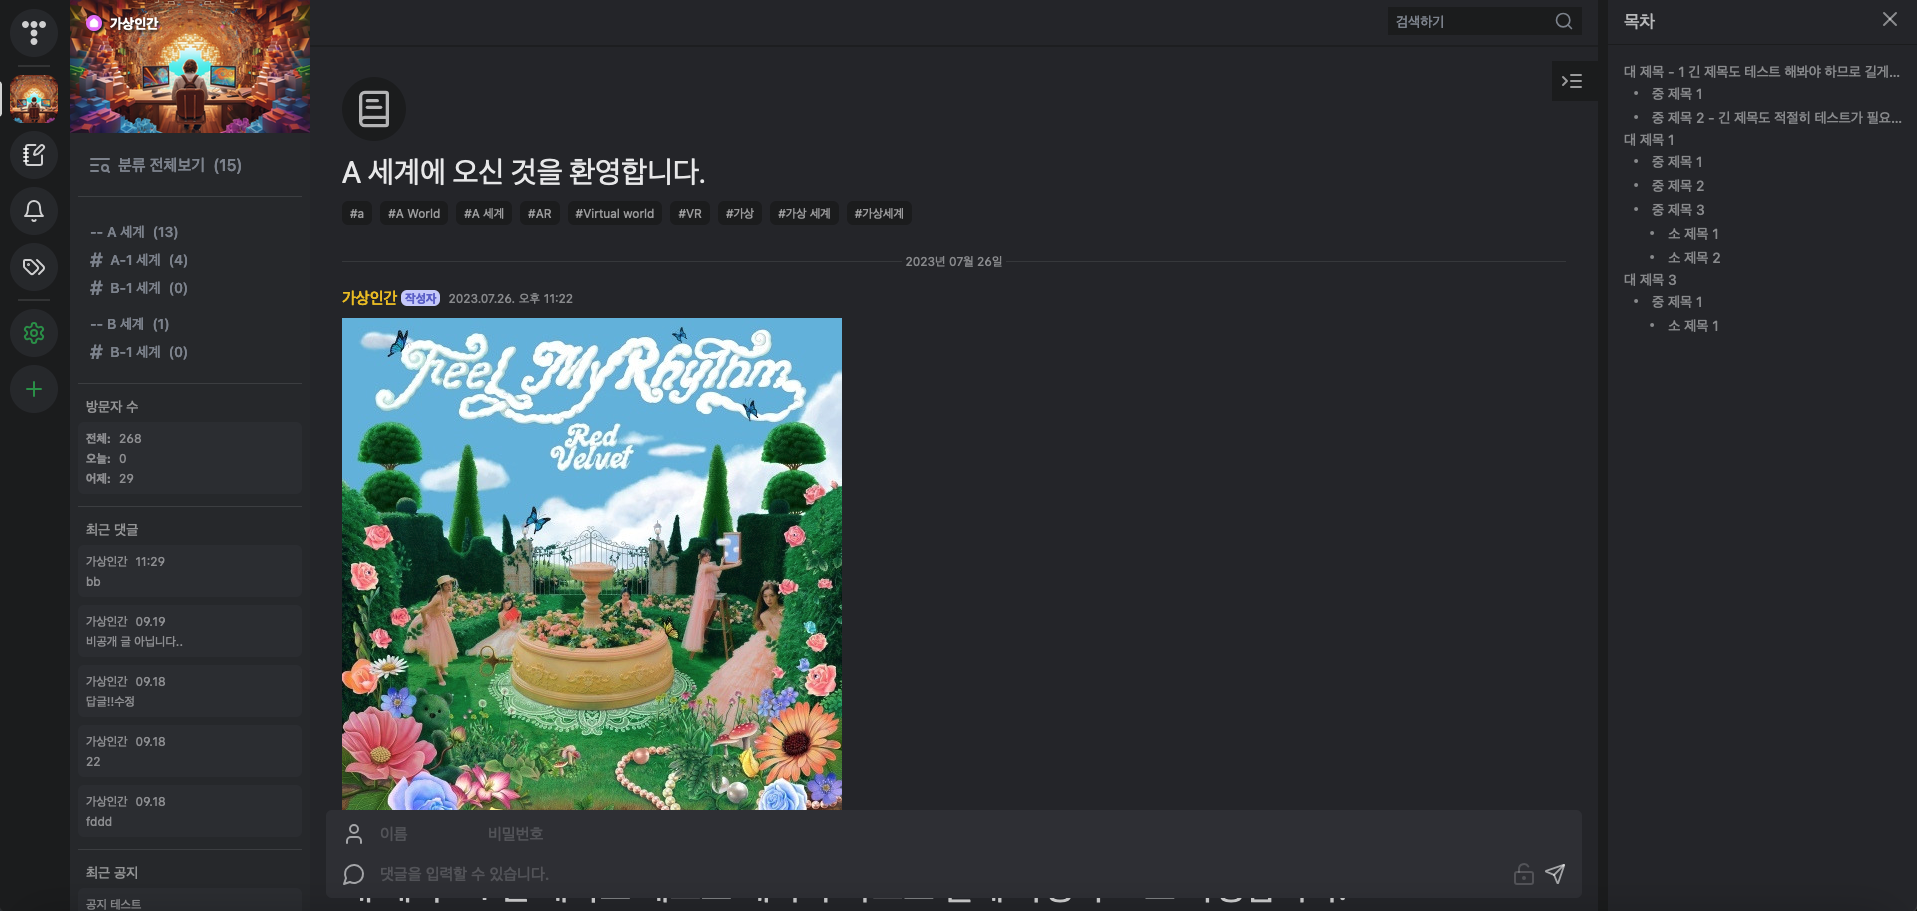Select the blog avatar thumbnail in sidebar
The height and width of the screenshot is (911, 1917).
click(x=34, y=99)
